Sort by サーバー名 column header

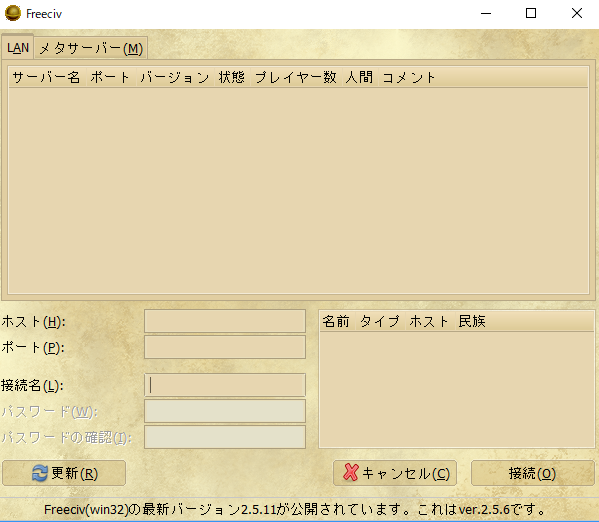point(47,78)
